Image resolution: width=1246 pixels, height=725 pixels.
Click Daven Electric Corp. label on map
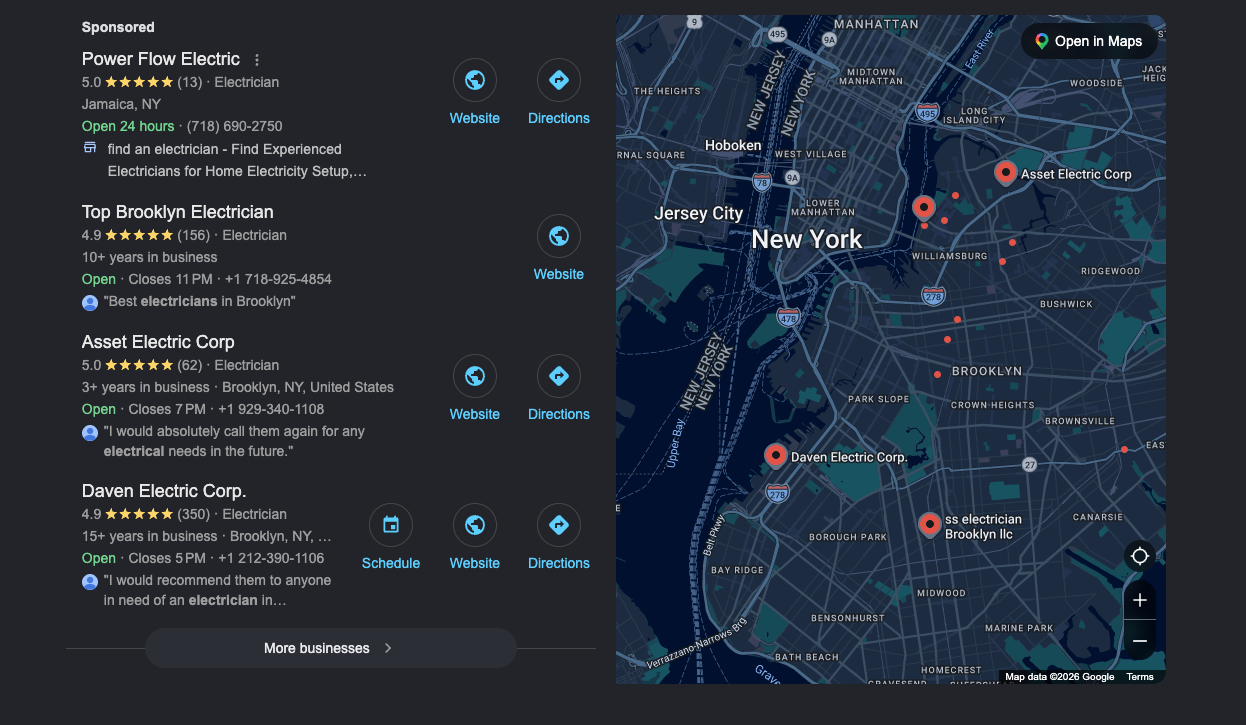pos(849,457)
